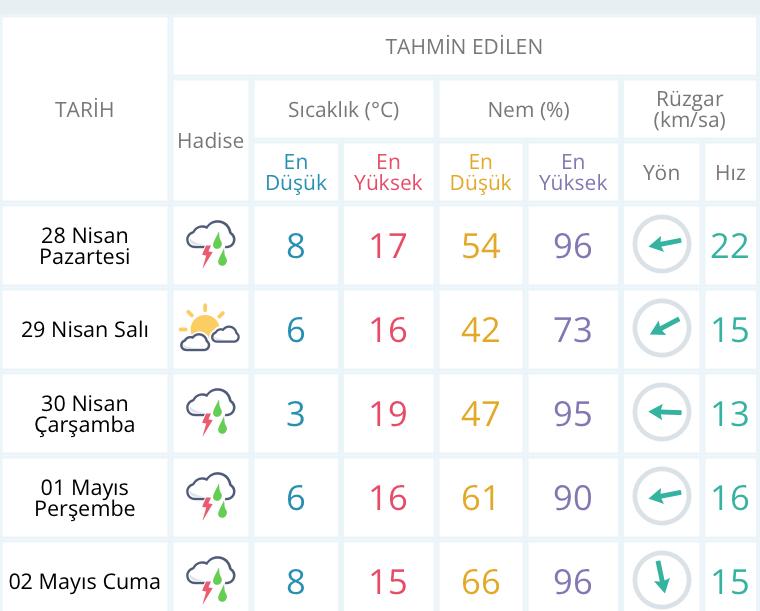This screenshot has width=760, height=611.
Task: Select the 02 Mayıs Cuma date cell
Action: [85, 581]
